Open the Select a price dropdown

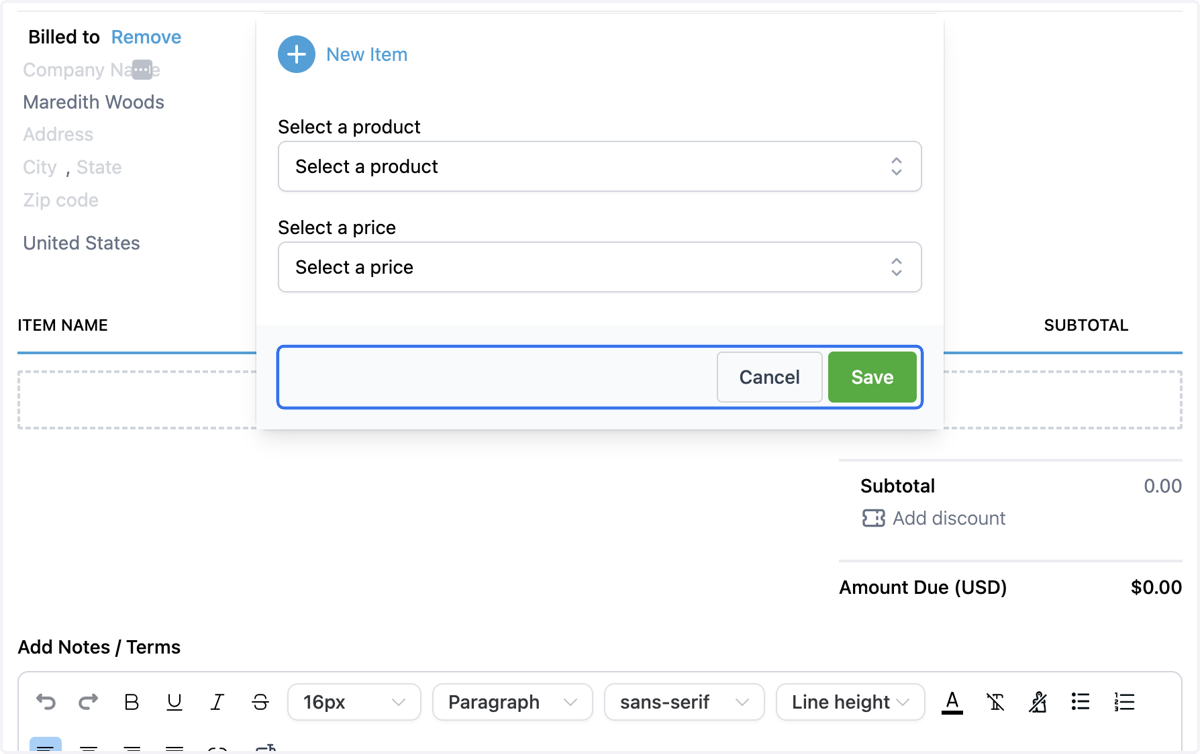[600, 267]
